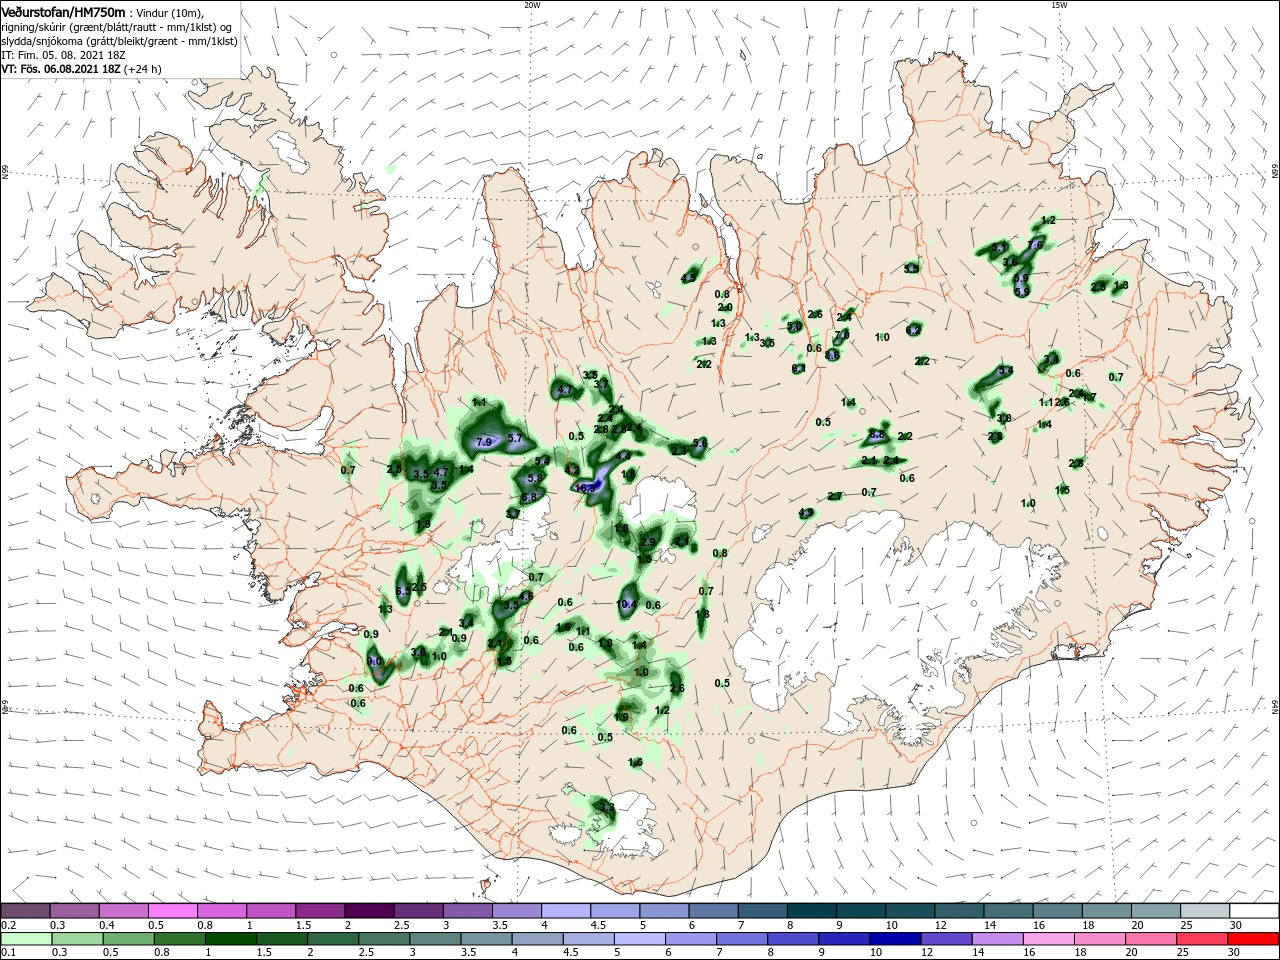Viewport: 1280px width, 960px height.
Task: Click the 20W longitude label
Action: [532, 5]
